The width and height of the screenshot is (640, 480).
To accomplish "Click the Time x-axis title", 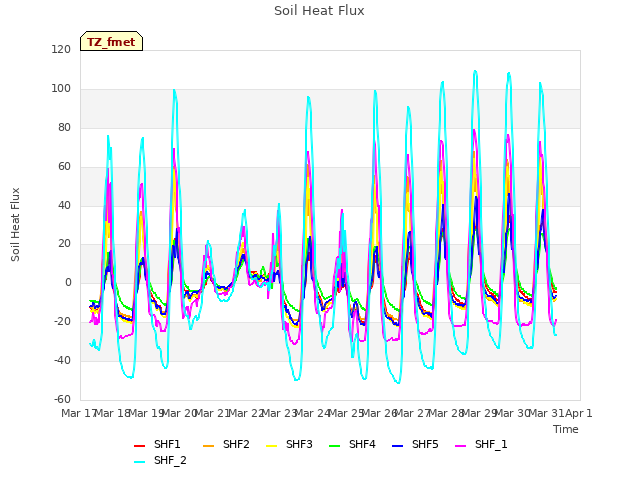I will [566, 429].
